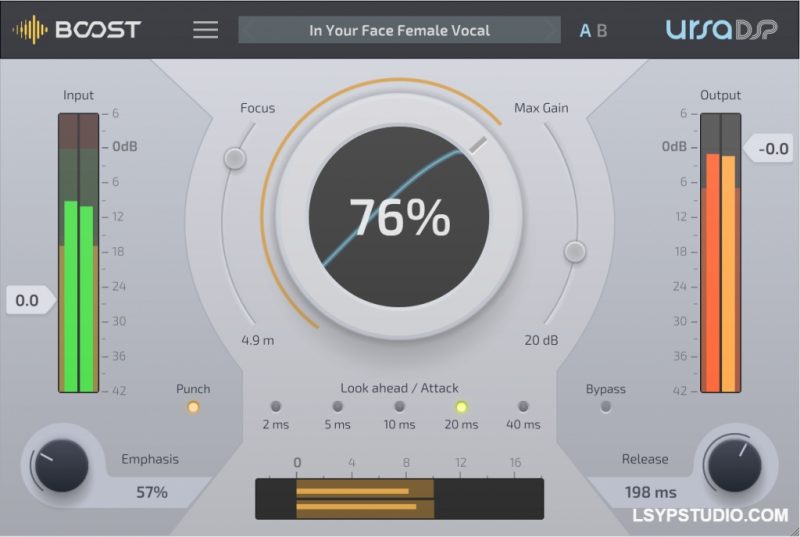
Task: Click the large central boost dial
Action: pyautogui.click(x=398, y=217)
